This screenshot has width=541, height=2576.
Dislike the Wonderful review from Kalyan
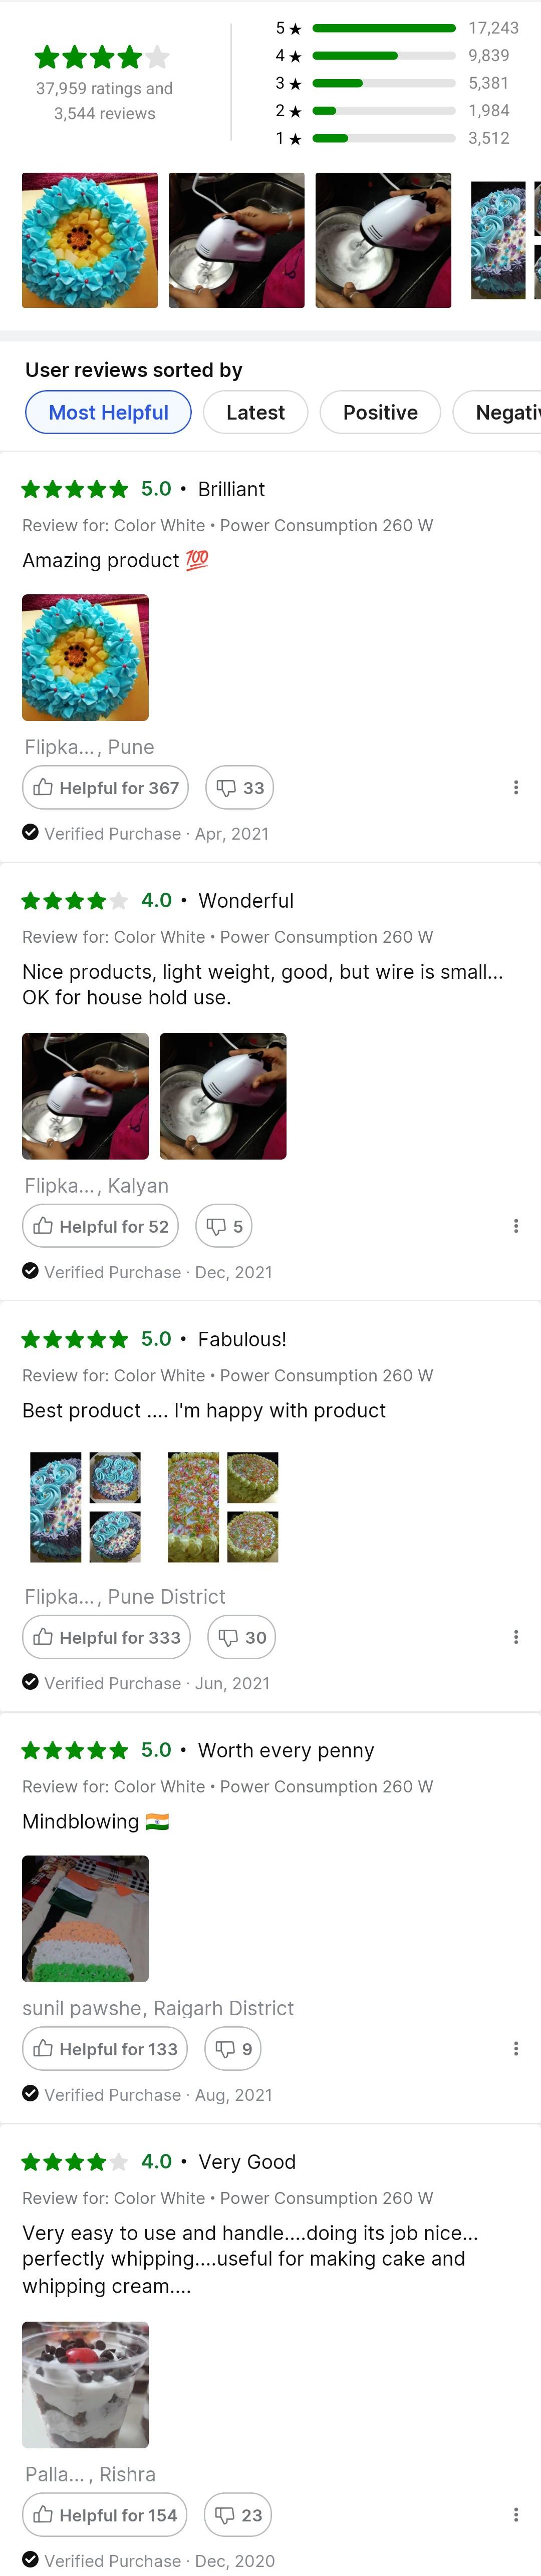[224, 1226]
